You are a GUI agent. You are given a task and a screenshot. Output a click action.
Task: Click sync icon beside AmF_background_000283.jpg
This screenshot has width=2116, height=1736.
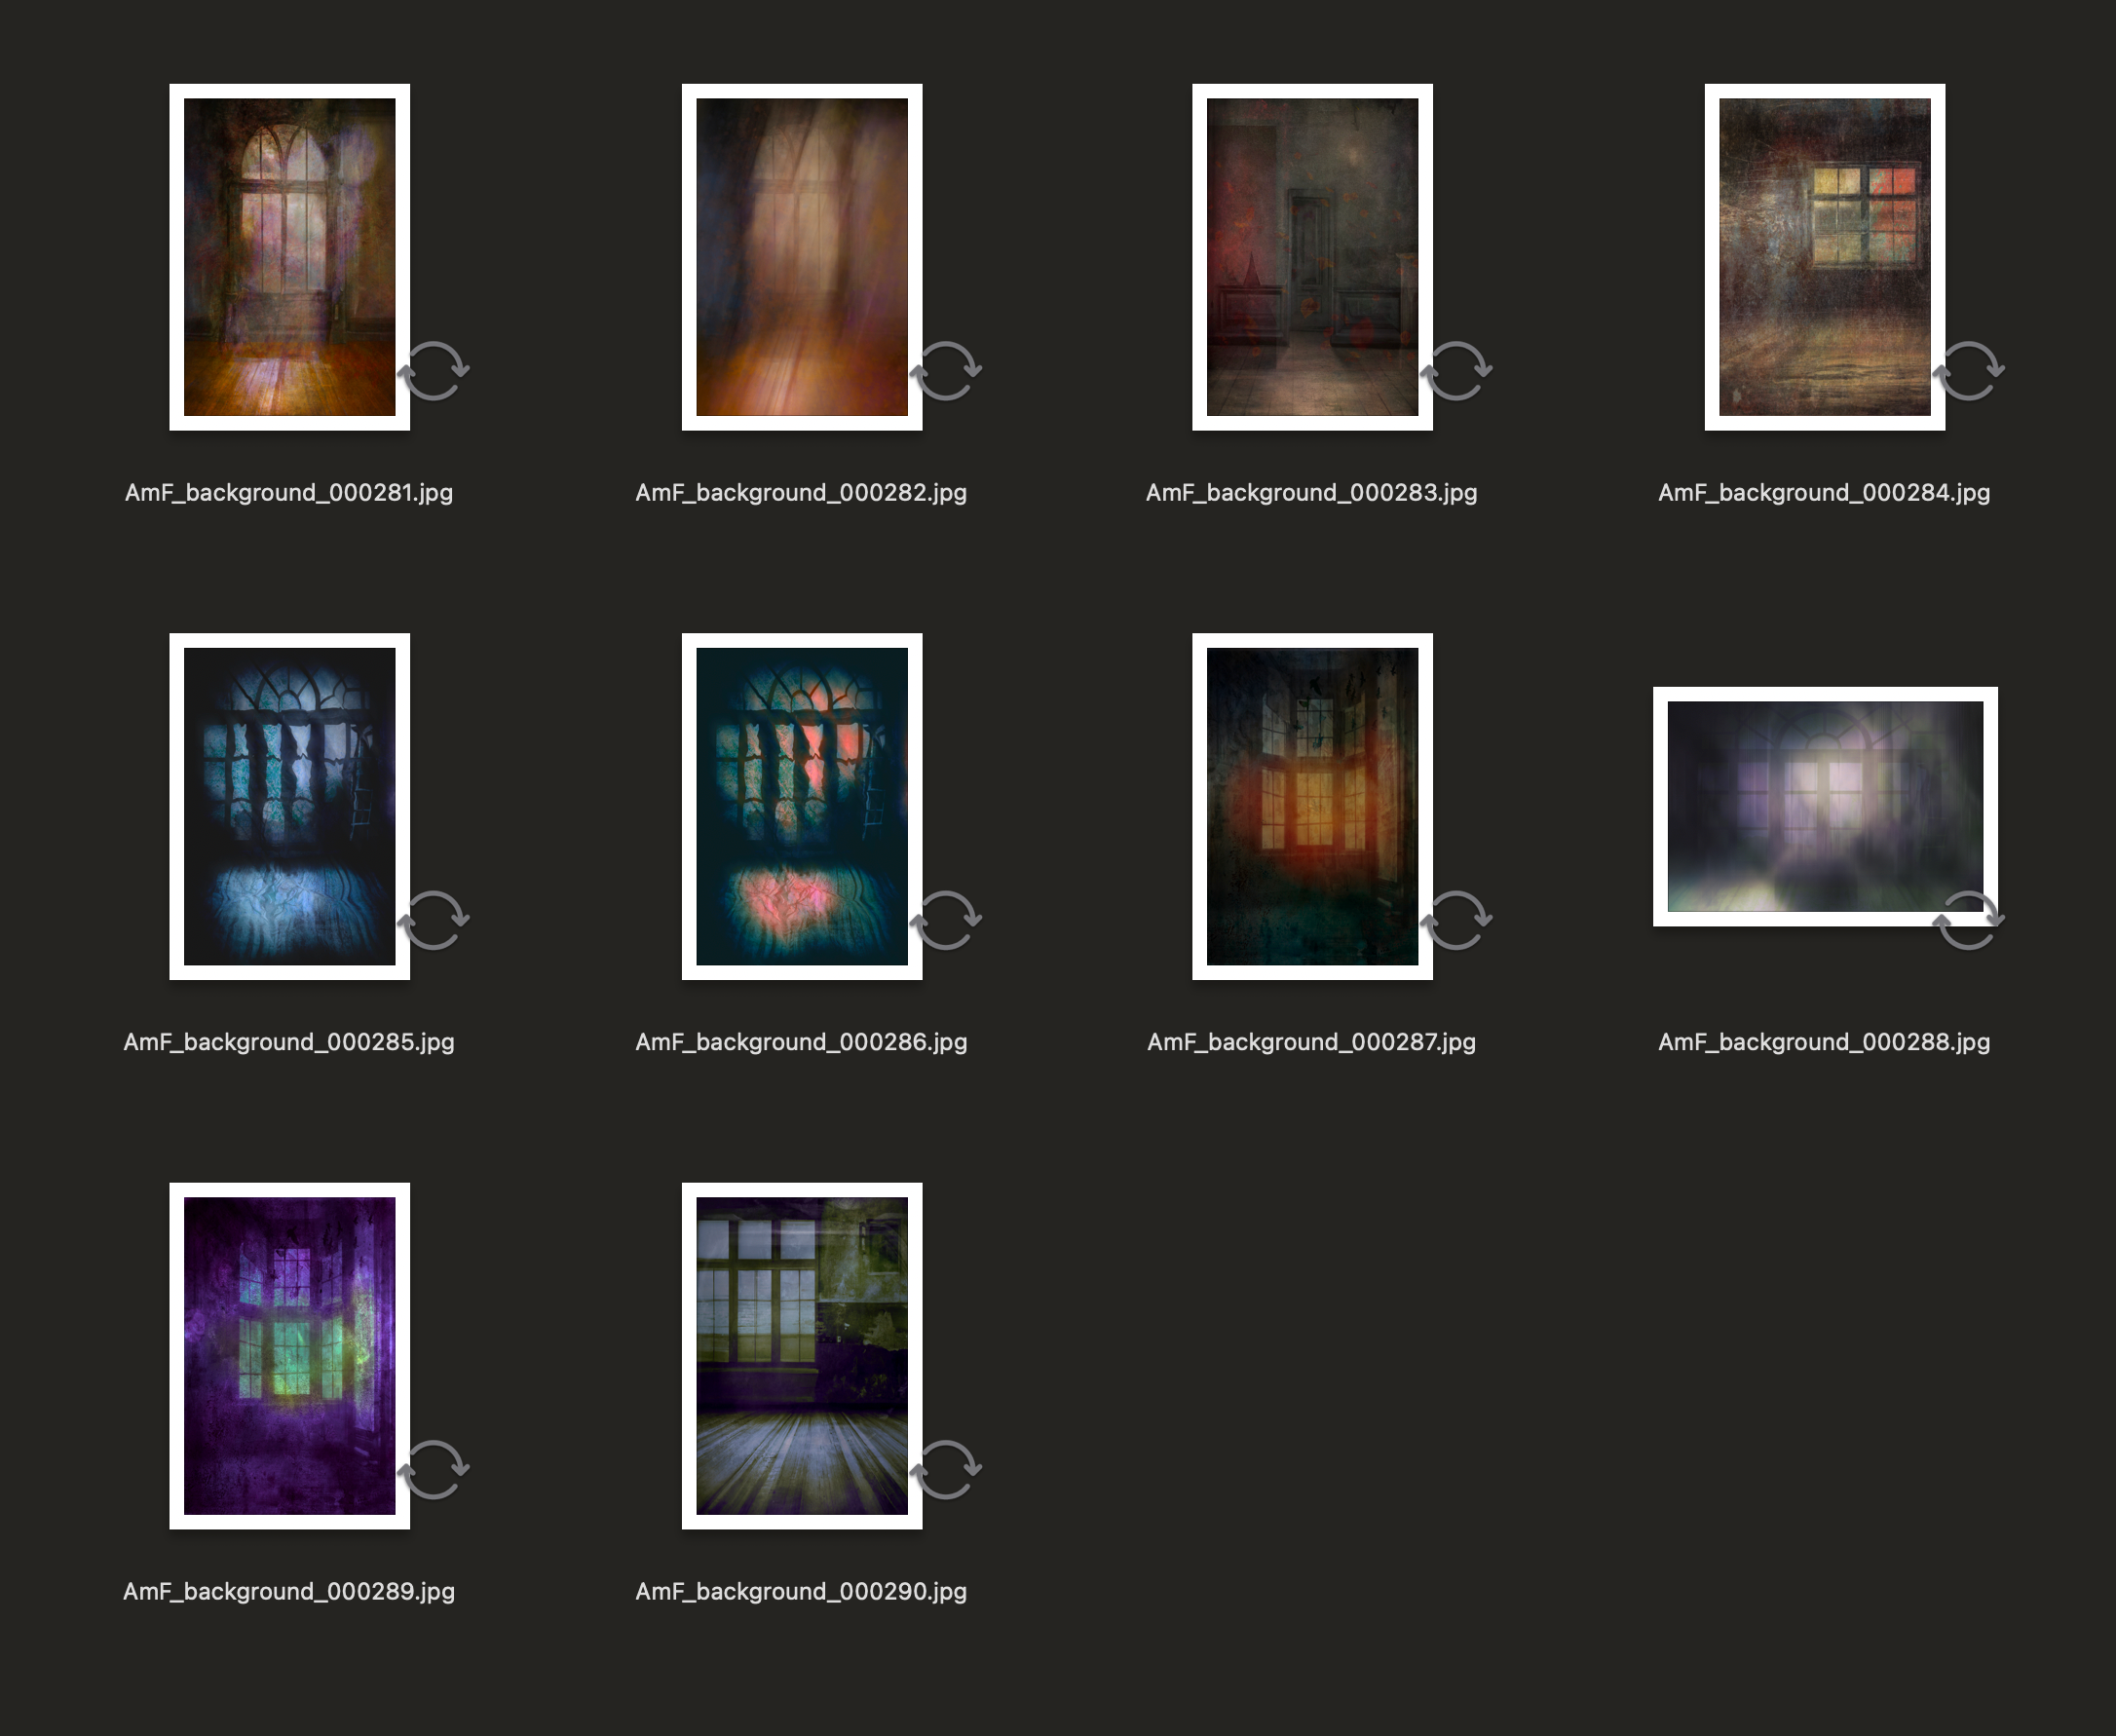1458,371
